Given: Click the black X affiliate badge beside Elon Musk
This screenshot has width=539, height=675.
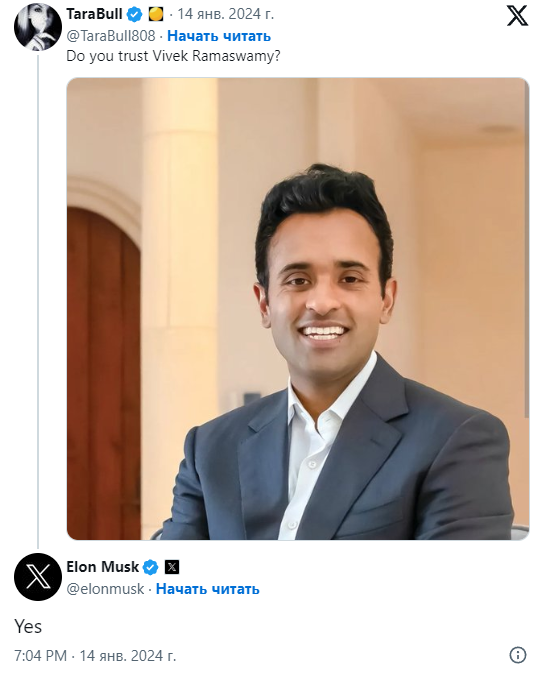Looking at the screenshot, I should click(x=172, y=567).
